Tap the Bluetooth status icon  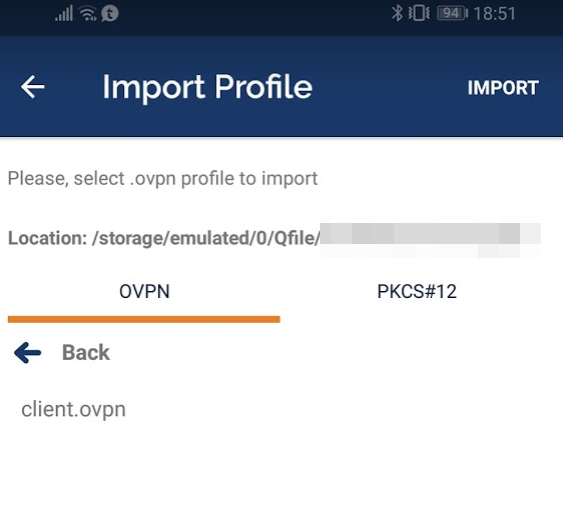397,14
